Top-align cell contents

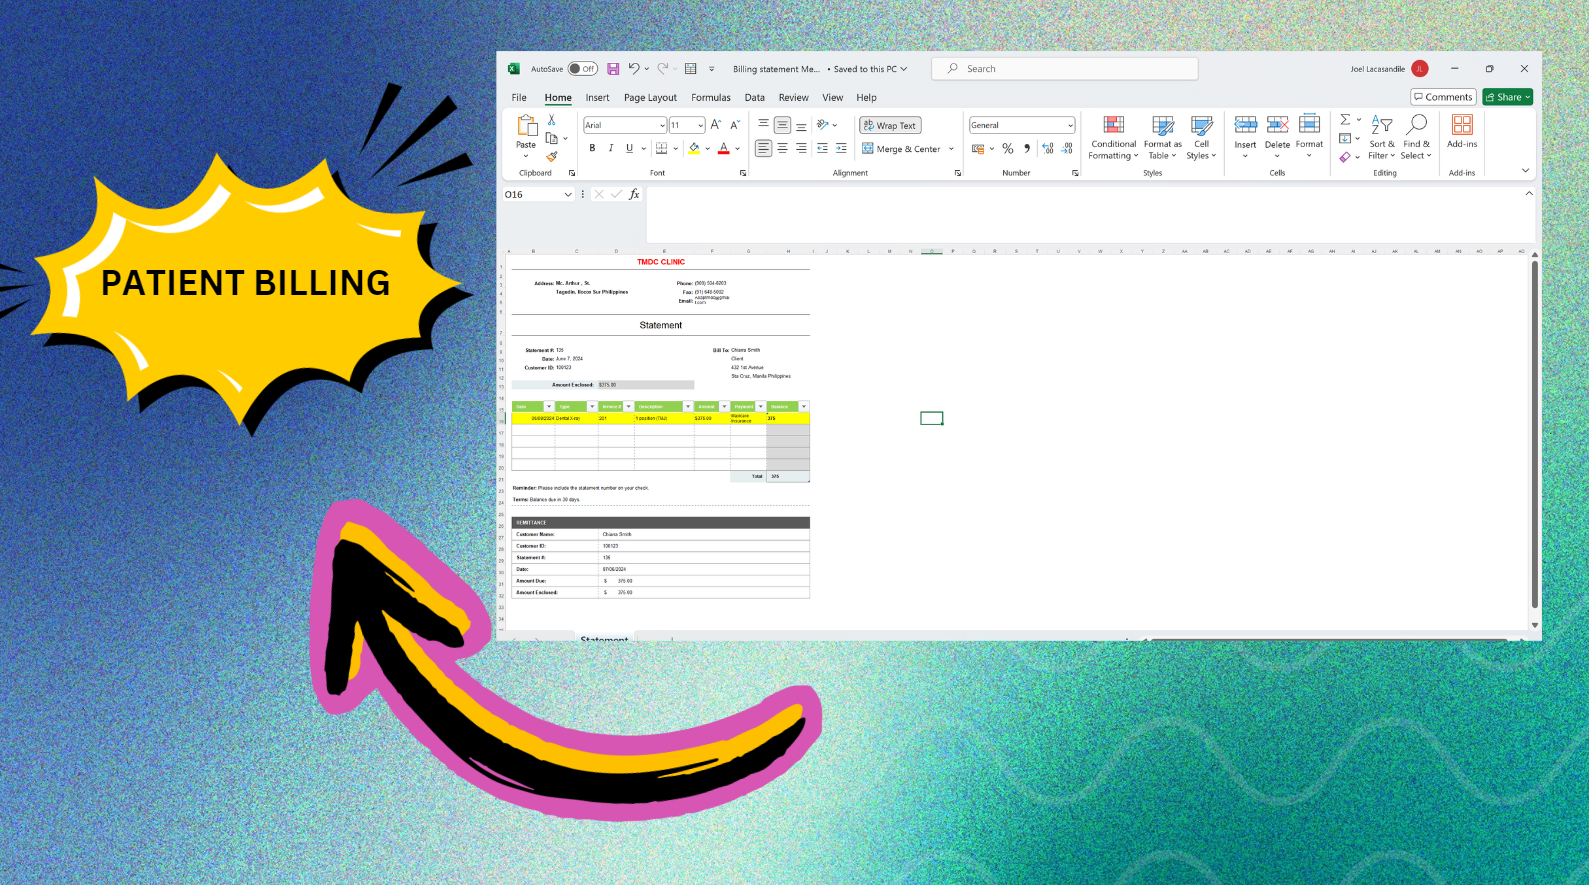(x=764, y=125)
